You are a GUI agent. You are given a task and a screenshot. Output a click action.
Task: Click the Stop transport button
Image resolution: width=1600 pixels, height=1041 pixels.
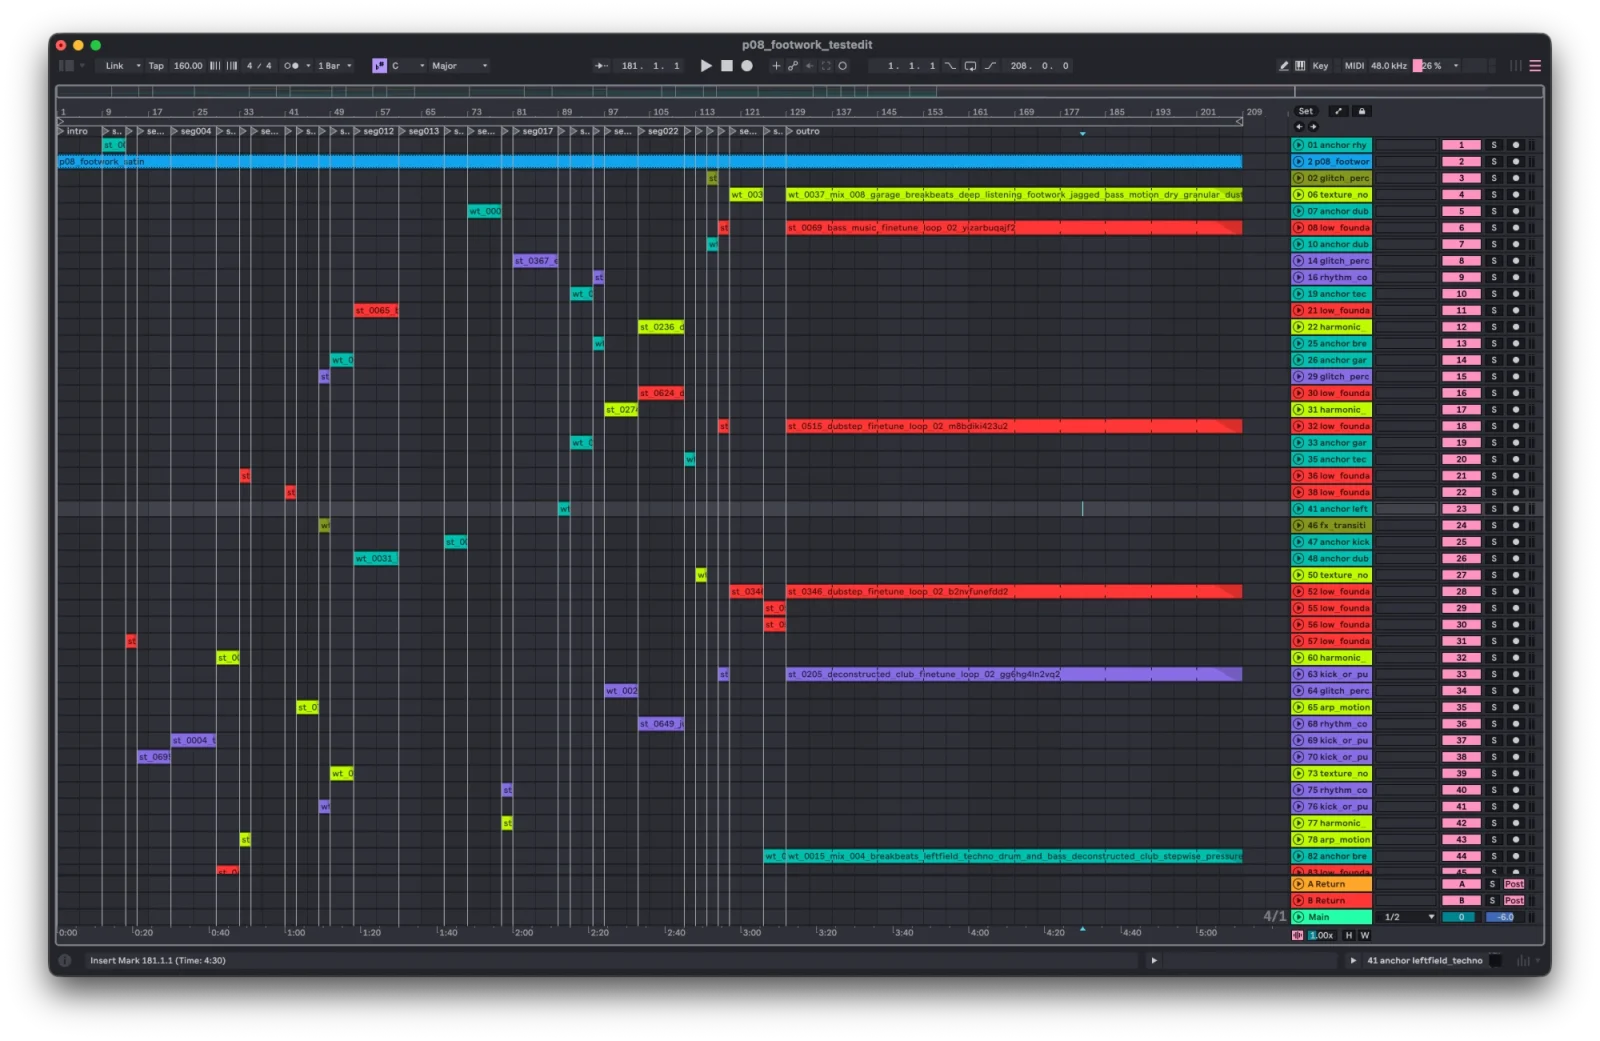click(727, 66)
